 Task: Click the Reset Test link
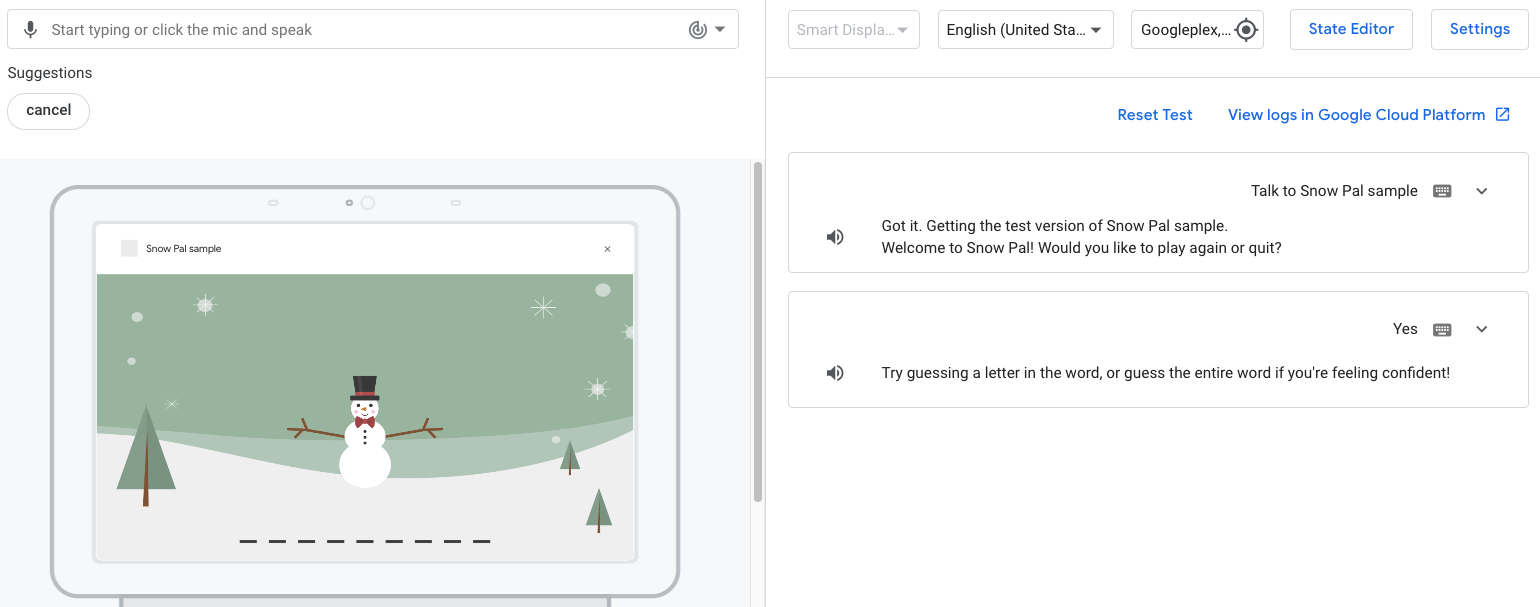point(1154,115)
